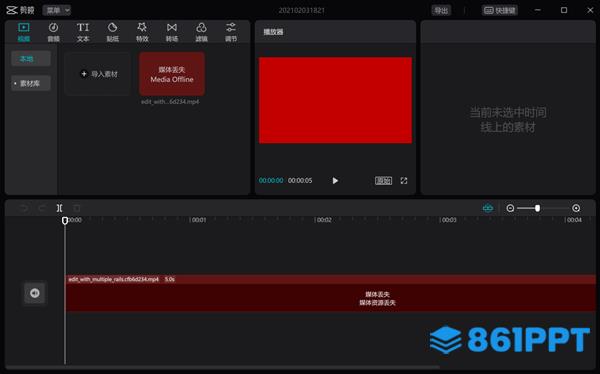Click the 原始 aspect ratio button

[x=383, y=181]
